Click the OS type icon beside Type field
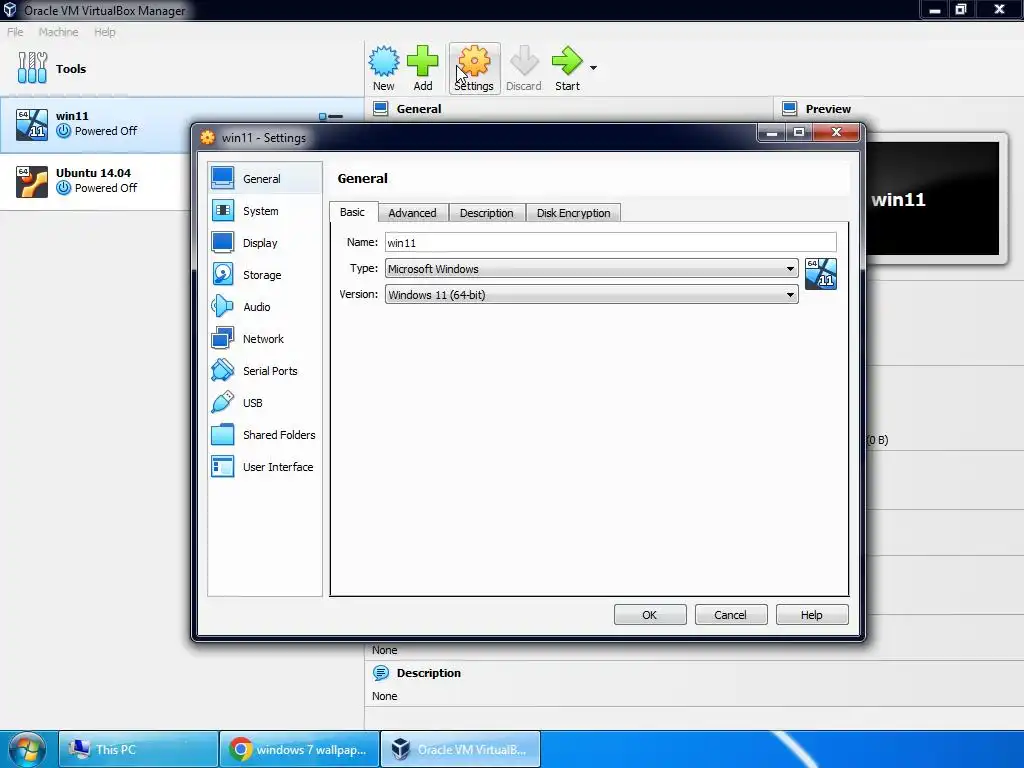 pos(821,274)
